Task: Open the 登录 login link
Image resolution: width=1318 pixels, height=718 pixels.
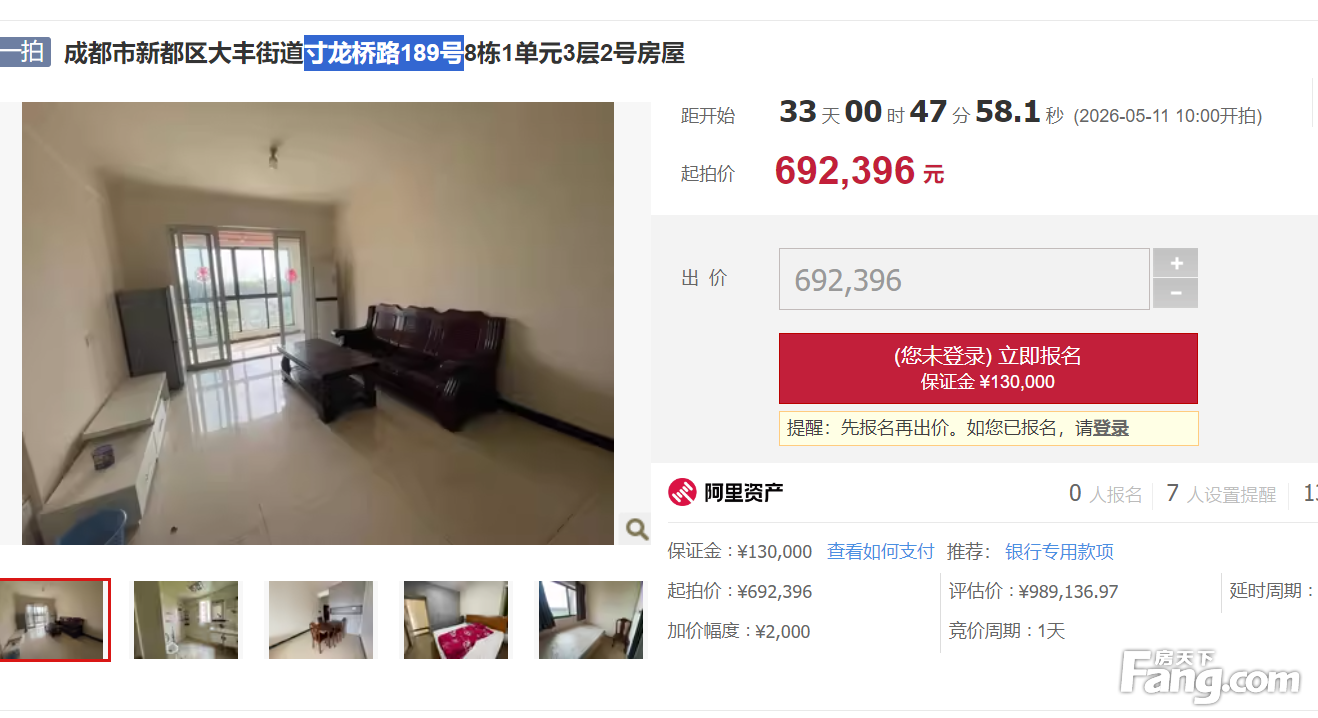Action: 1111,428
